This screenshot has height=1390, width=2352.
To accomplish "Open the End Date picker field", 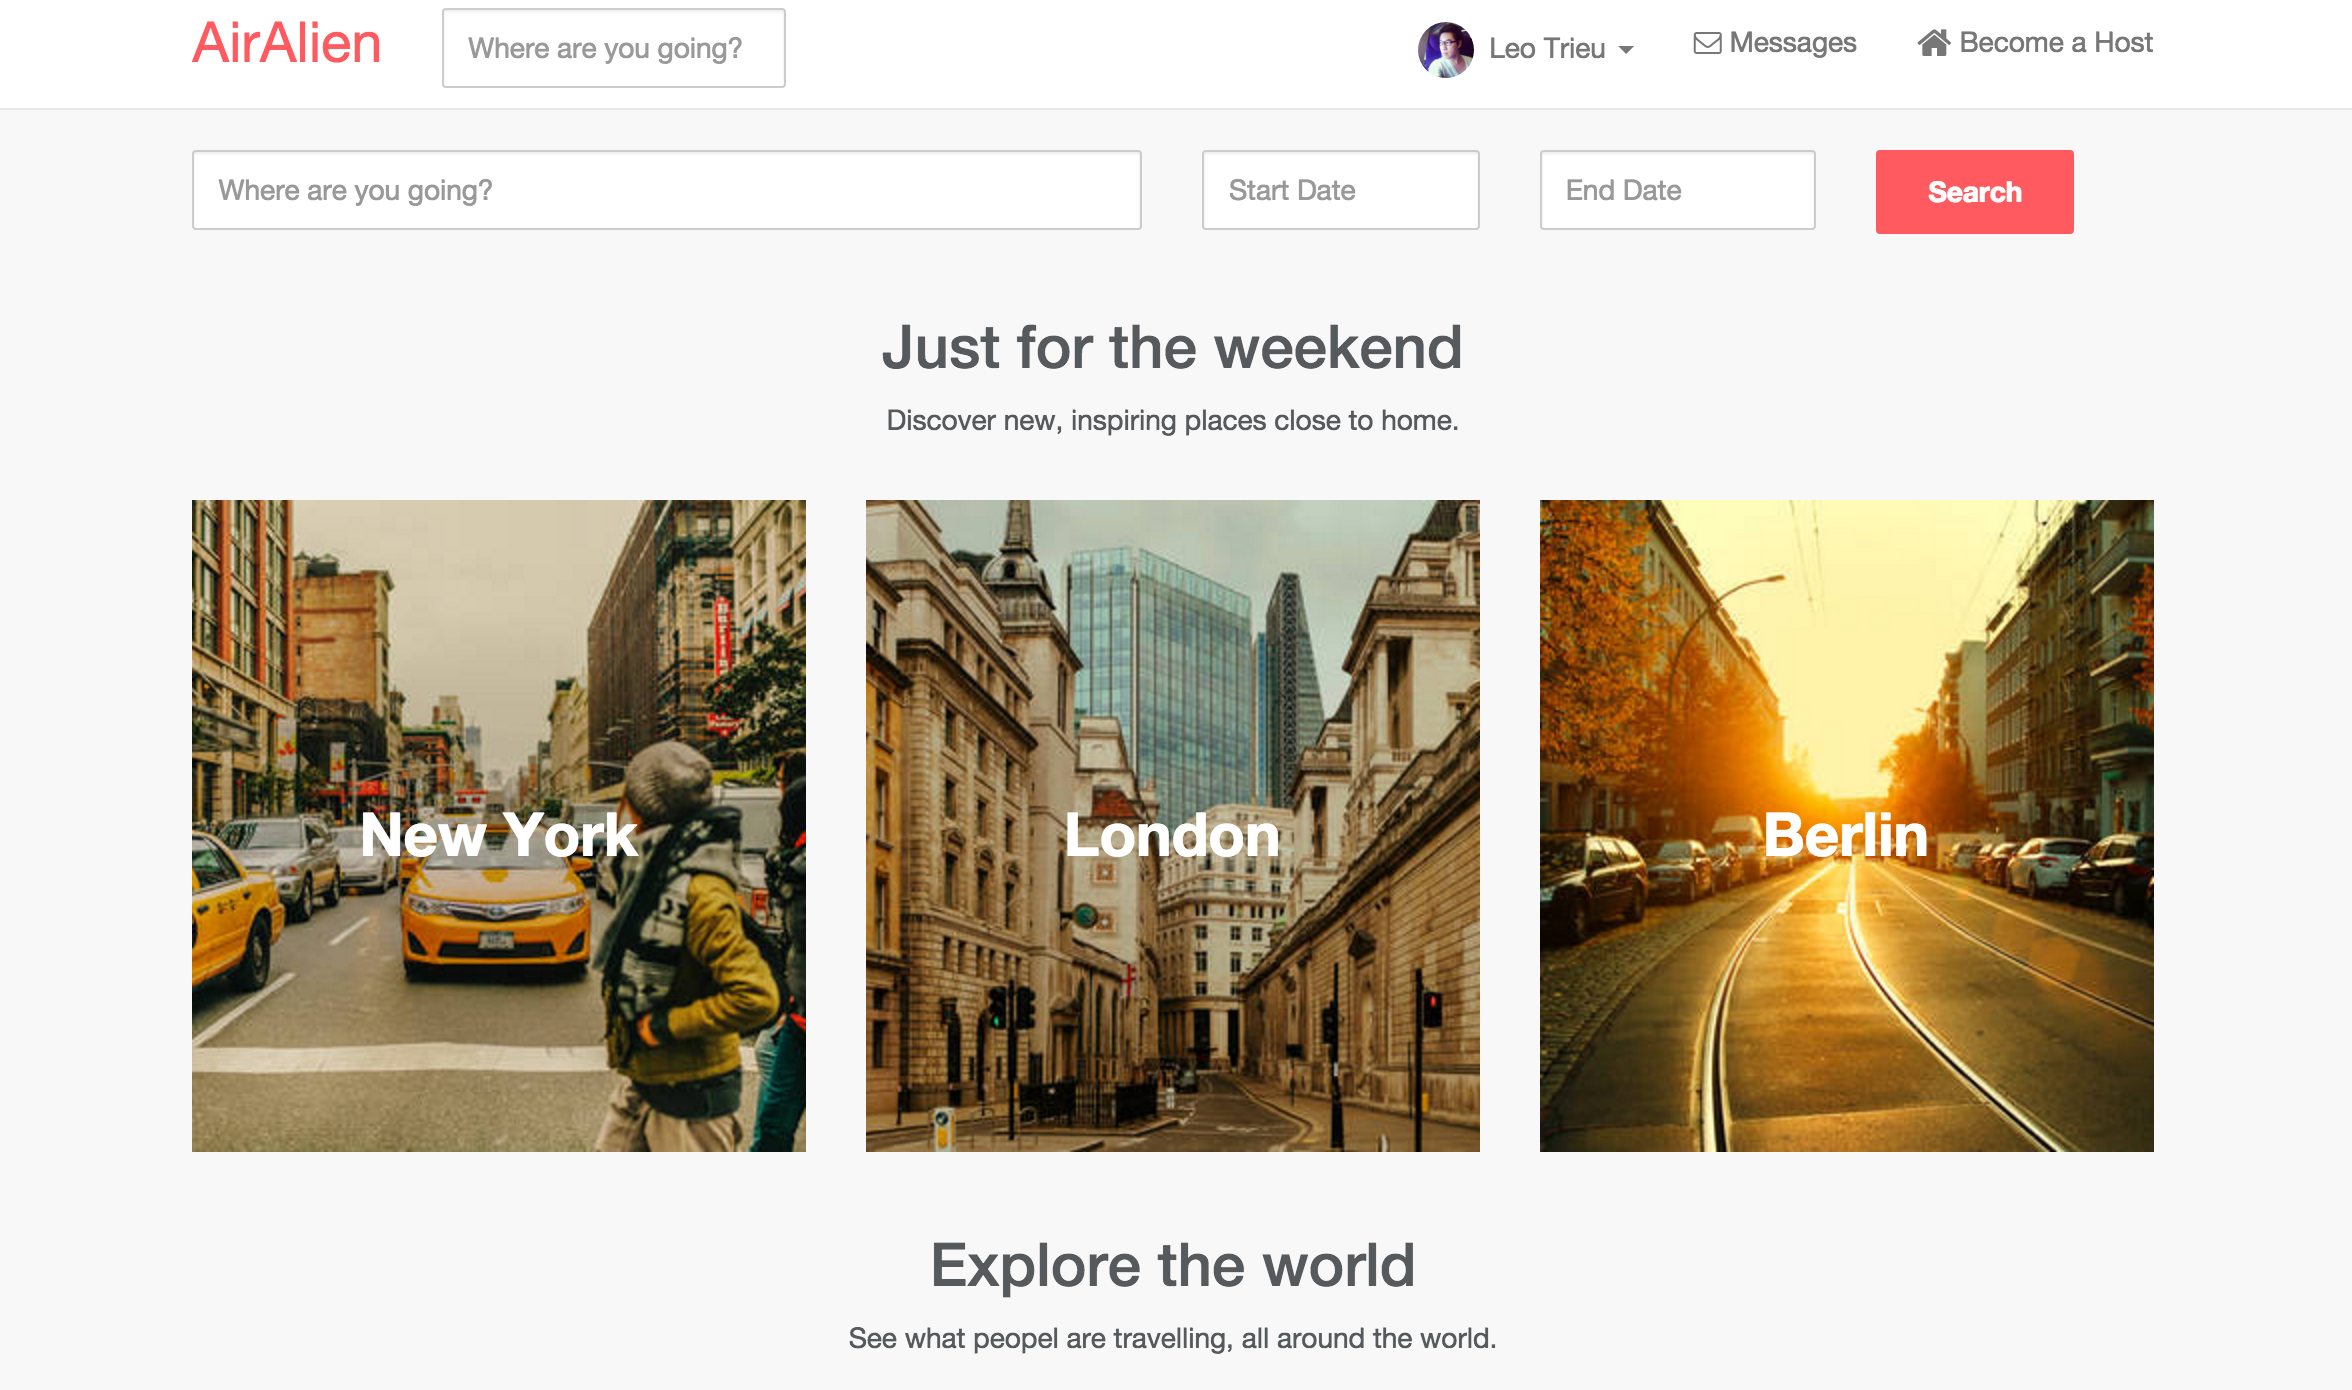I will pos(1677,190).
